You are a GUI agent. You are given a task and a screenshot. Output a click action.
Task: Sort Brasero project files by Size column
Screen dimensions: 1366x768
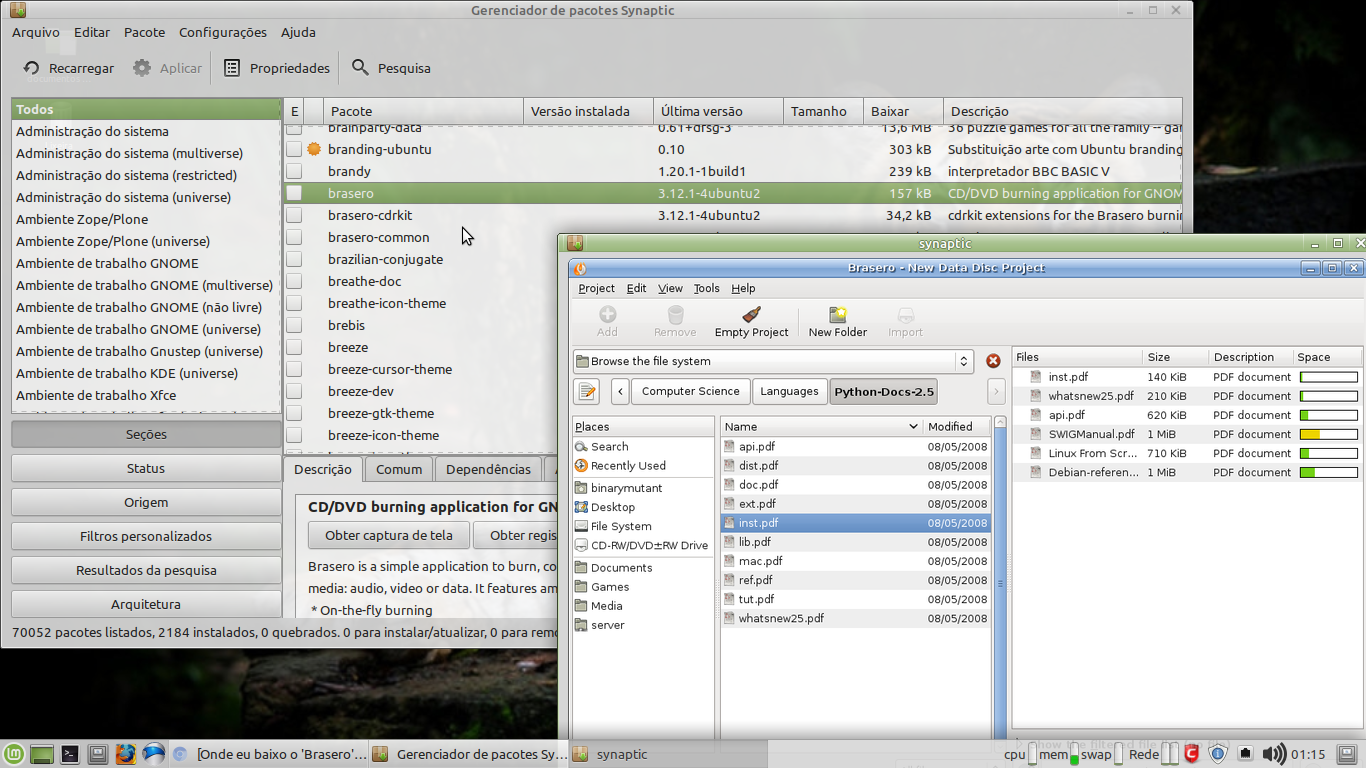click(1174, 357)
